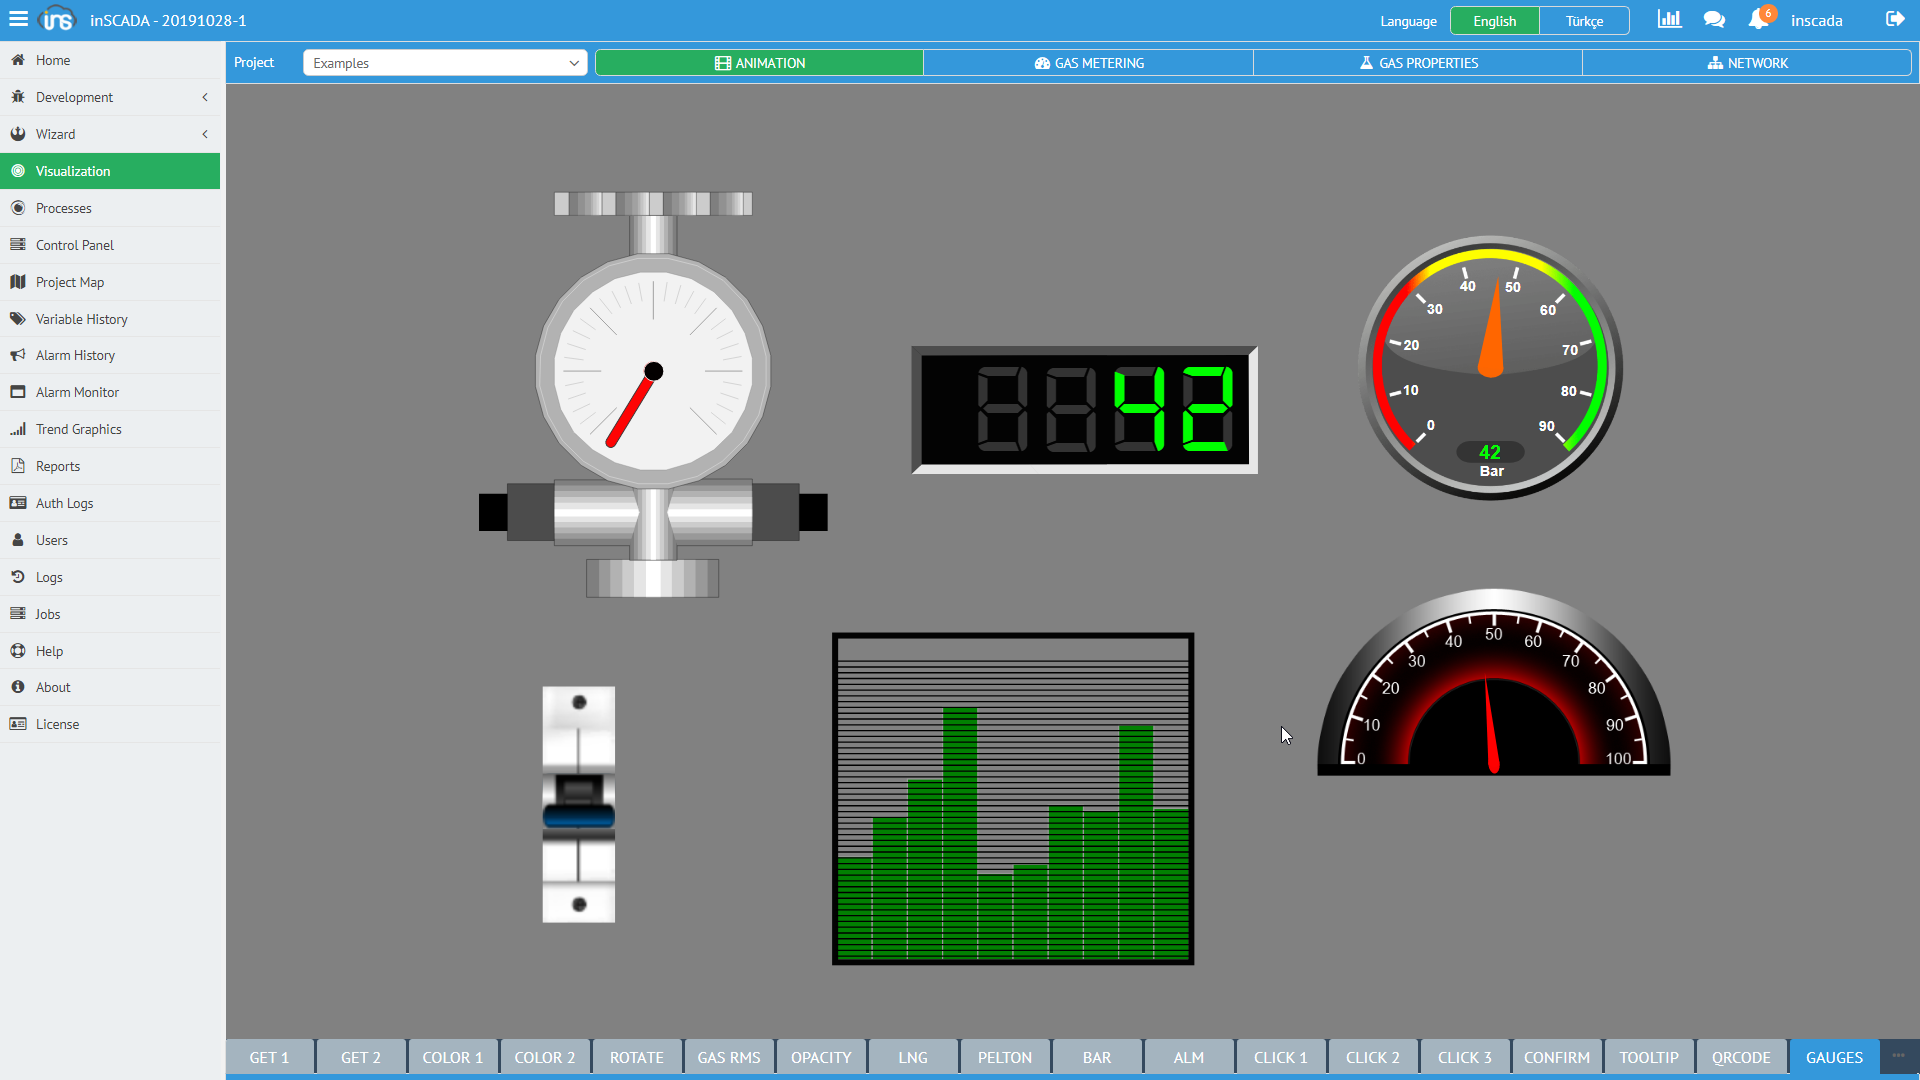The height and width of the screenshot is (1080, 1920).
Task: Switch language to Türkçe
Action: click(1584, 21)
